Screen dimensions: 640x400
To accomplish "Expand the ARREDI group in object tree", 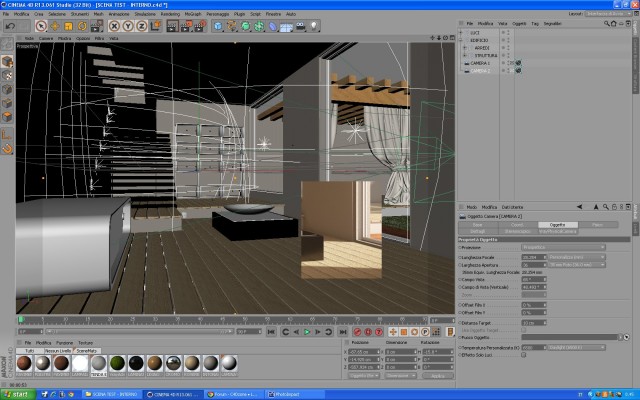I will click(x=464, y=48).
